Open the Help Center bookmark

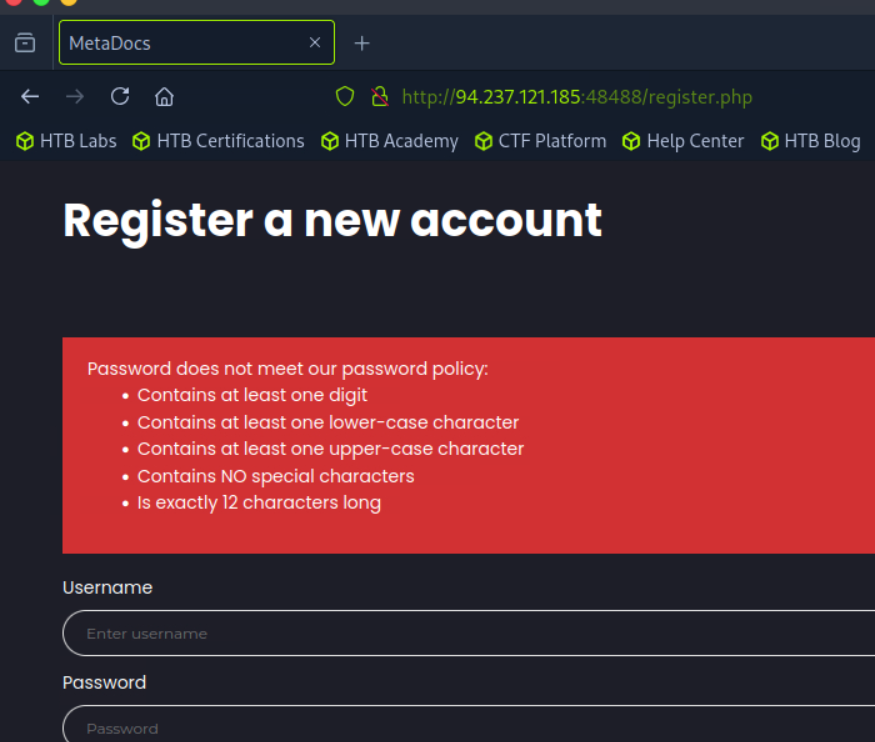click(683, 141)
